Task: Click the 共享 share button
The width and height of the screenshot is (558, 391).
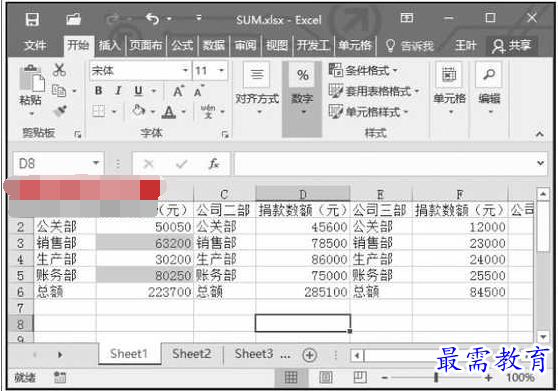Action: pos(511,46)
